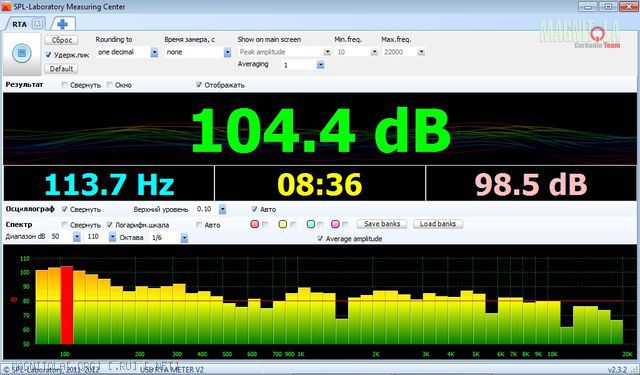Open the Averaging dropdown
The width and height of the screenshot is (640, 375).
pyautogui.click(x=320, y=65)
